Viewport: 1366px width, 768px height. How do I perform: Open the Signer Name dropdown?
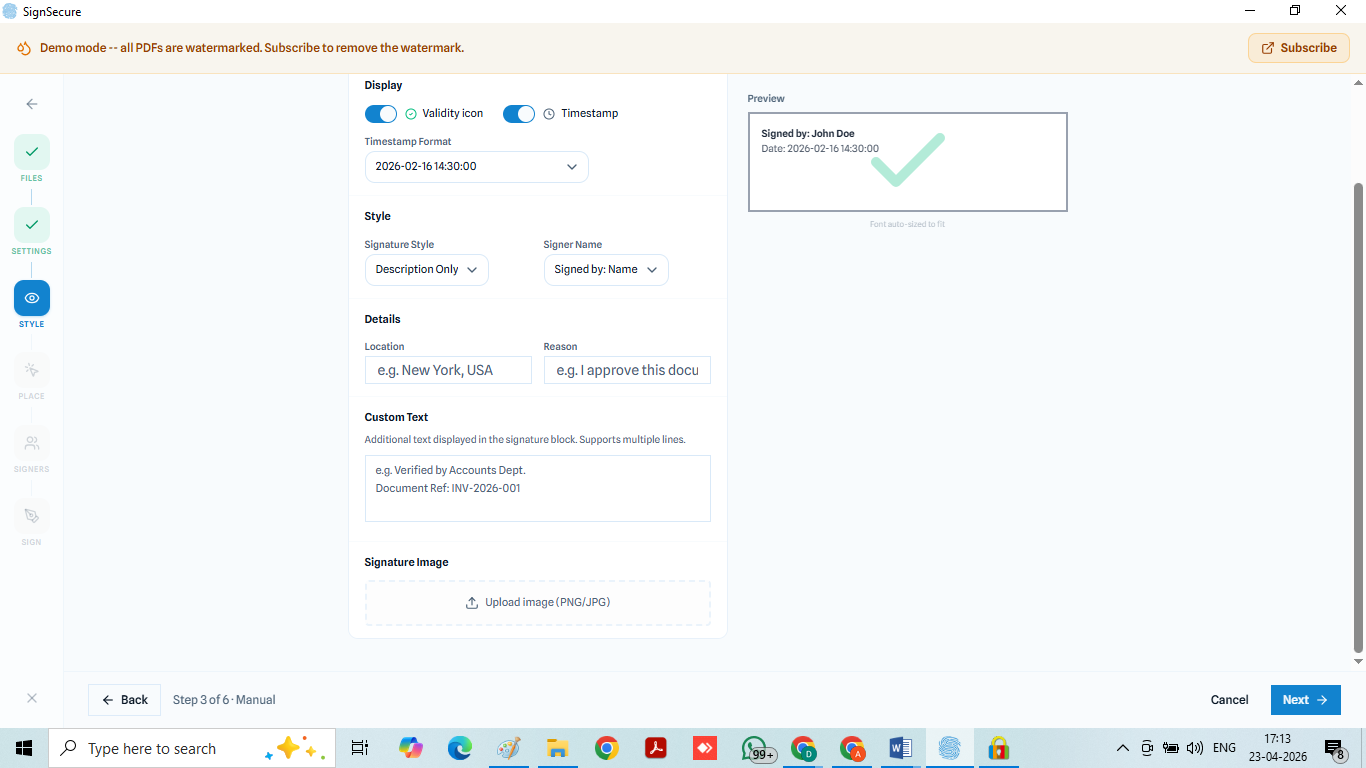(x=605, y=270)
